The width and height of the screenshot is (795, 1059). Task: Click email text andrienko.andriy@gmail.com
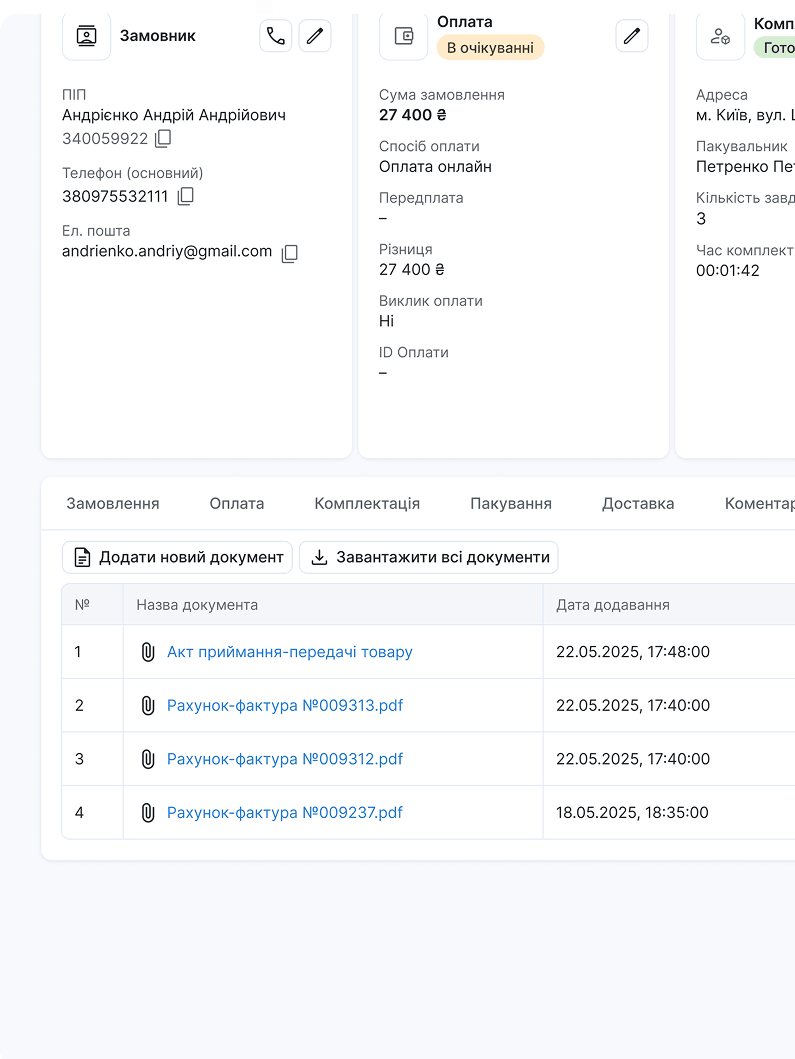(167, 251)
